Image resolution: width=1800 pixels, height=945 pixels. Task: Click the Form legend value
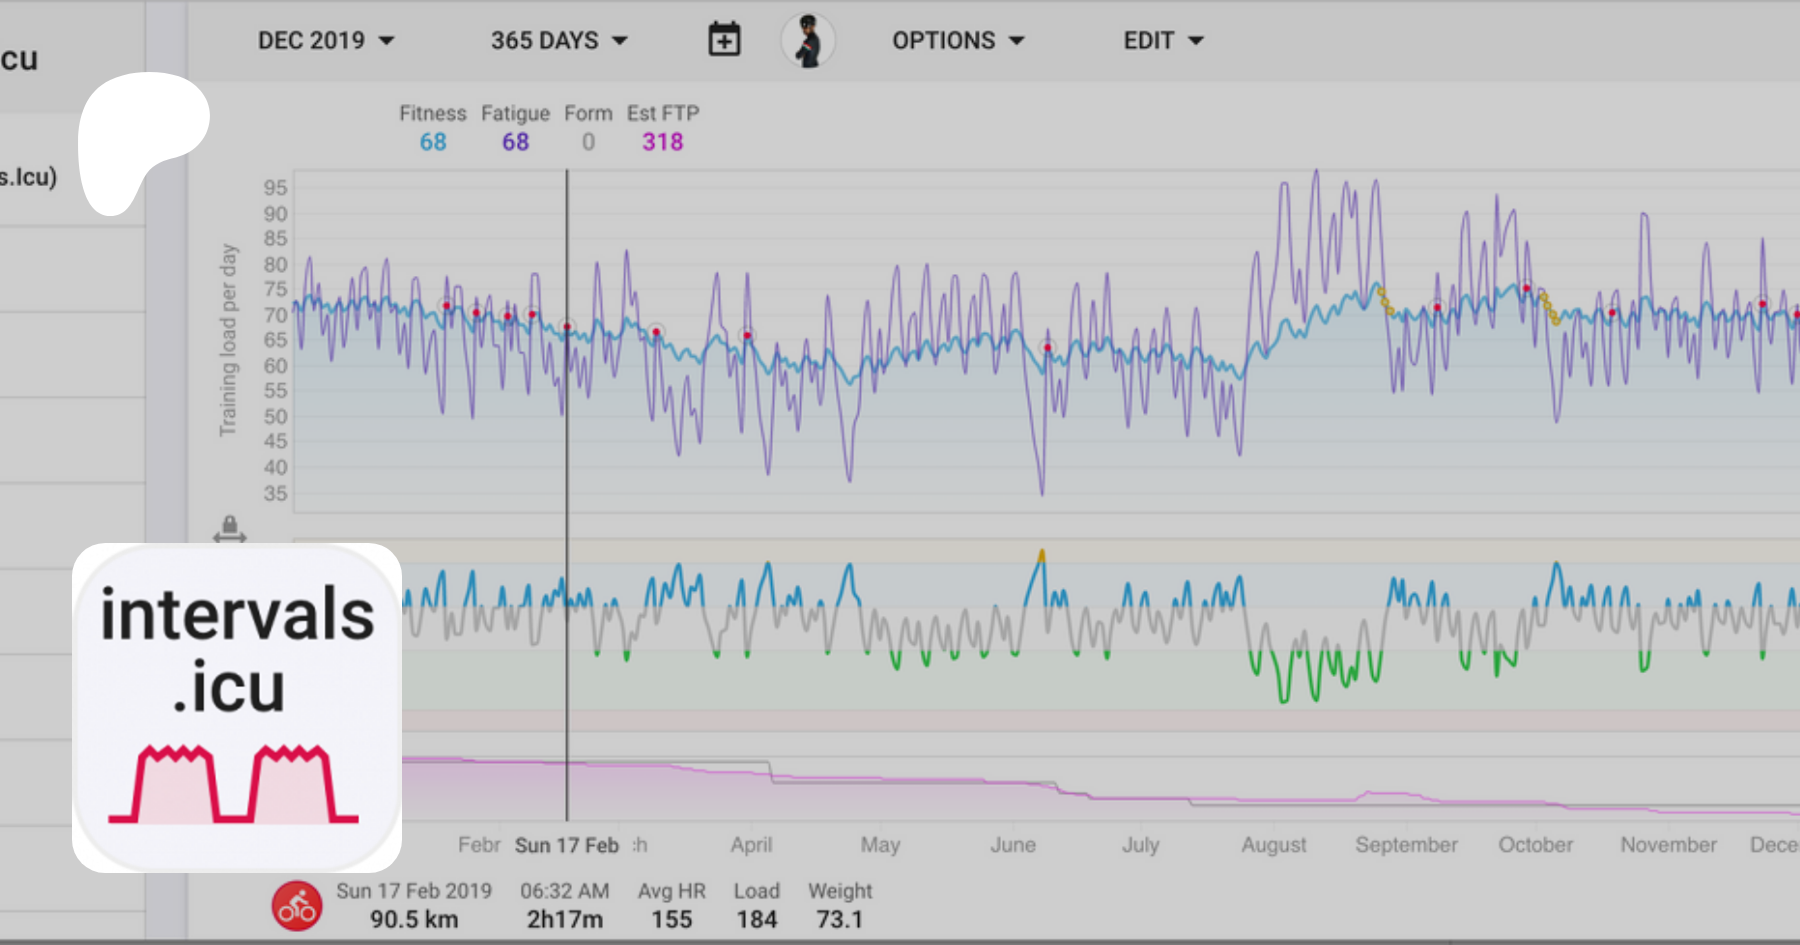click(x=588, y=142)
